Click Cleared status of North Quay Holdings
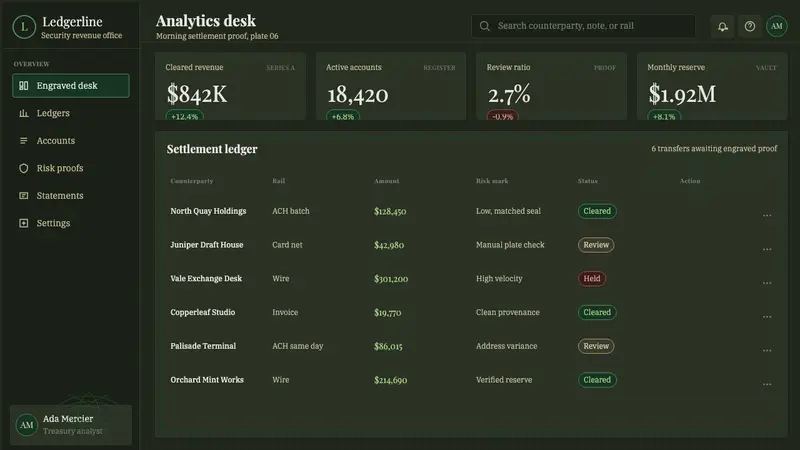Viewport: 800px width, 450px height. pyautogui.click(x=597, y=211)
